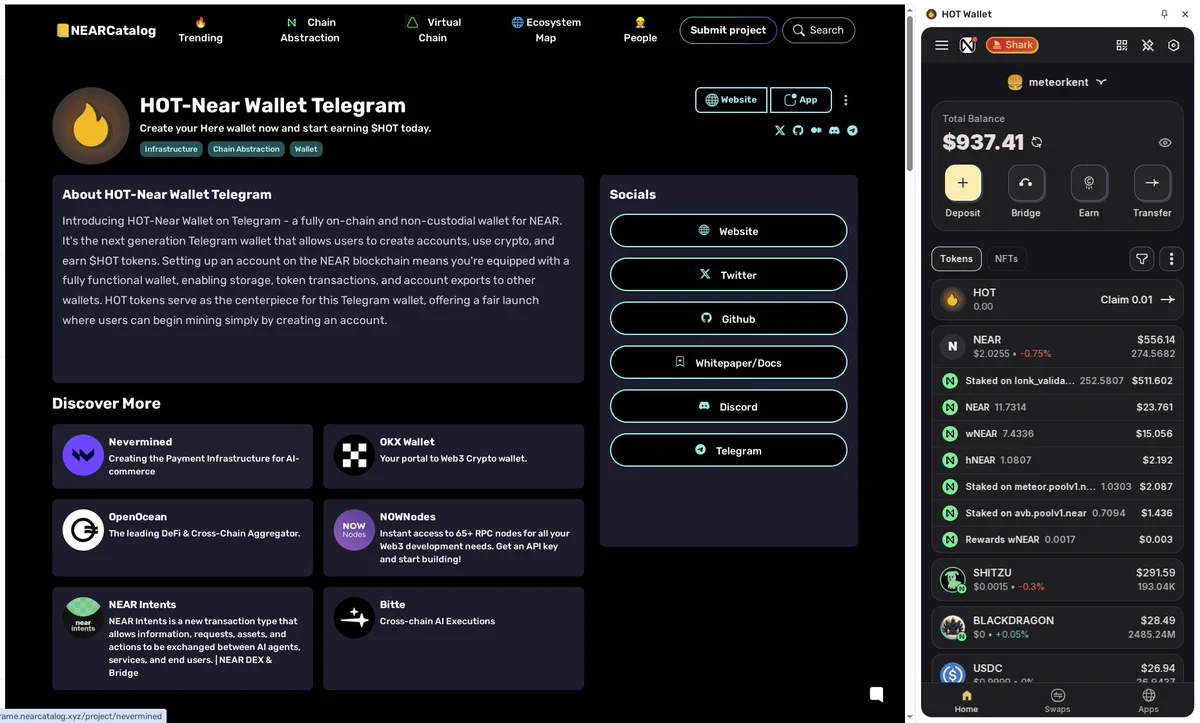Screen dimensions: 1200x723
Task: Click the Submit project button
Action: 728,30
